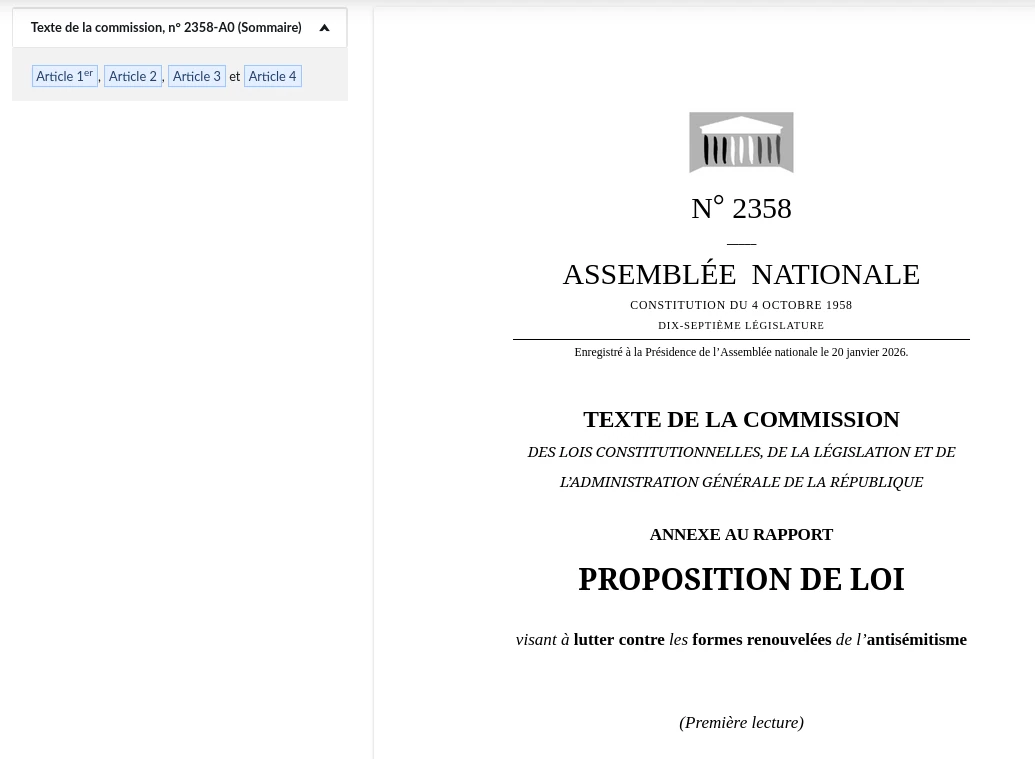
Task: Click the 'ASSEMBLÉE NATIONALE' heading
Action: point(741,274)
